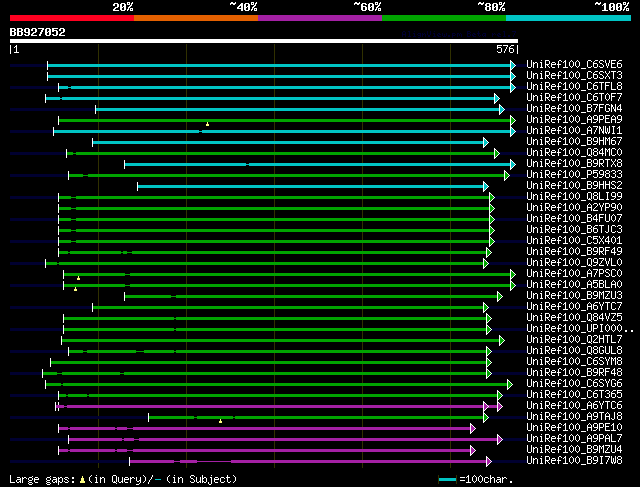Select the UniRef100_A9PE10 label
Image resolution: width=640 pixels, height=487 pixels.
click(x=574, y=428)
